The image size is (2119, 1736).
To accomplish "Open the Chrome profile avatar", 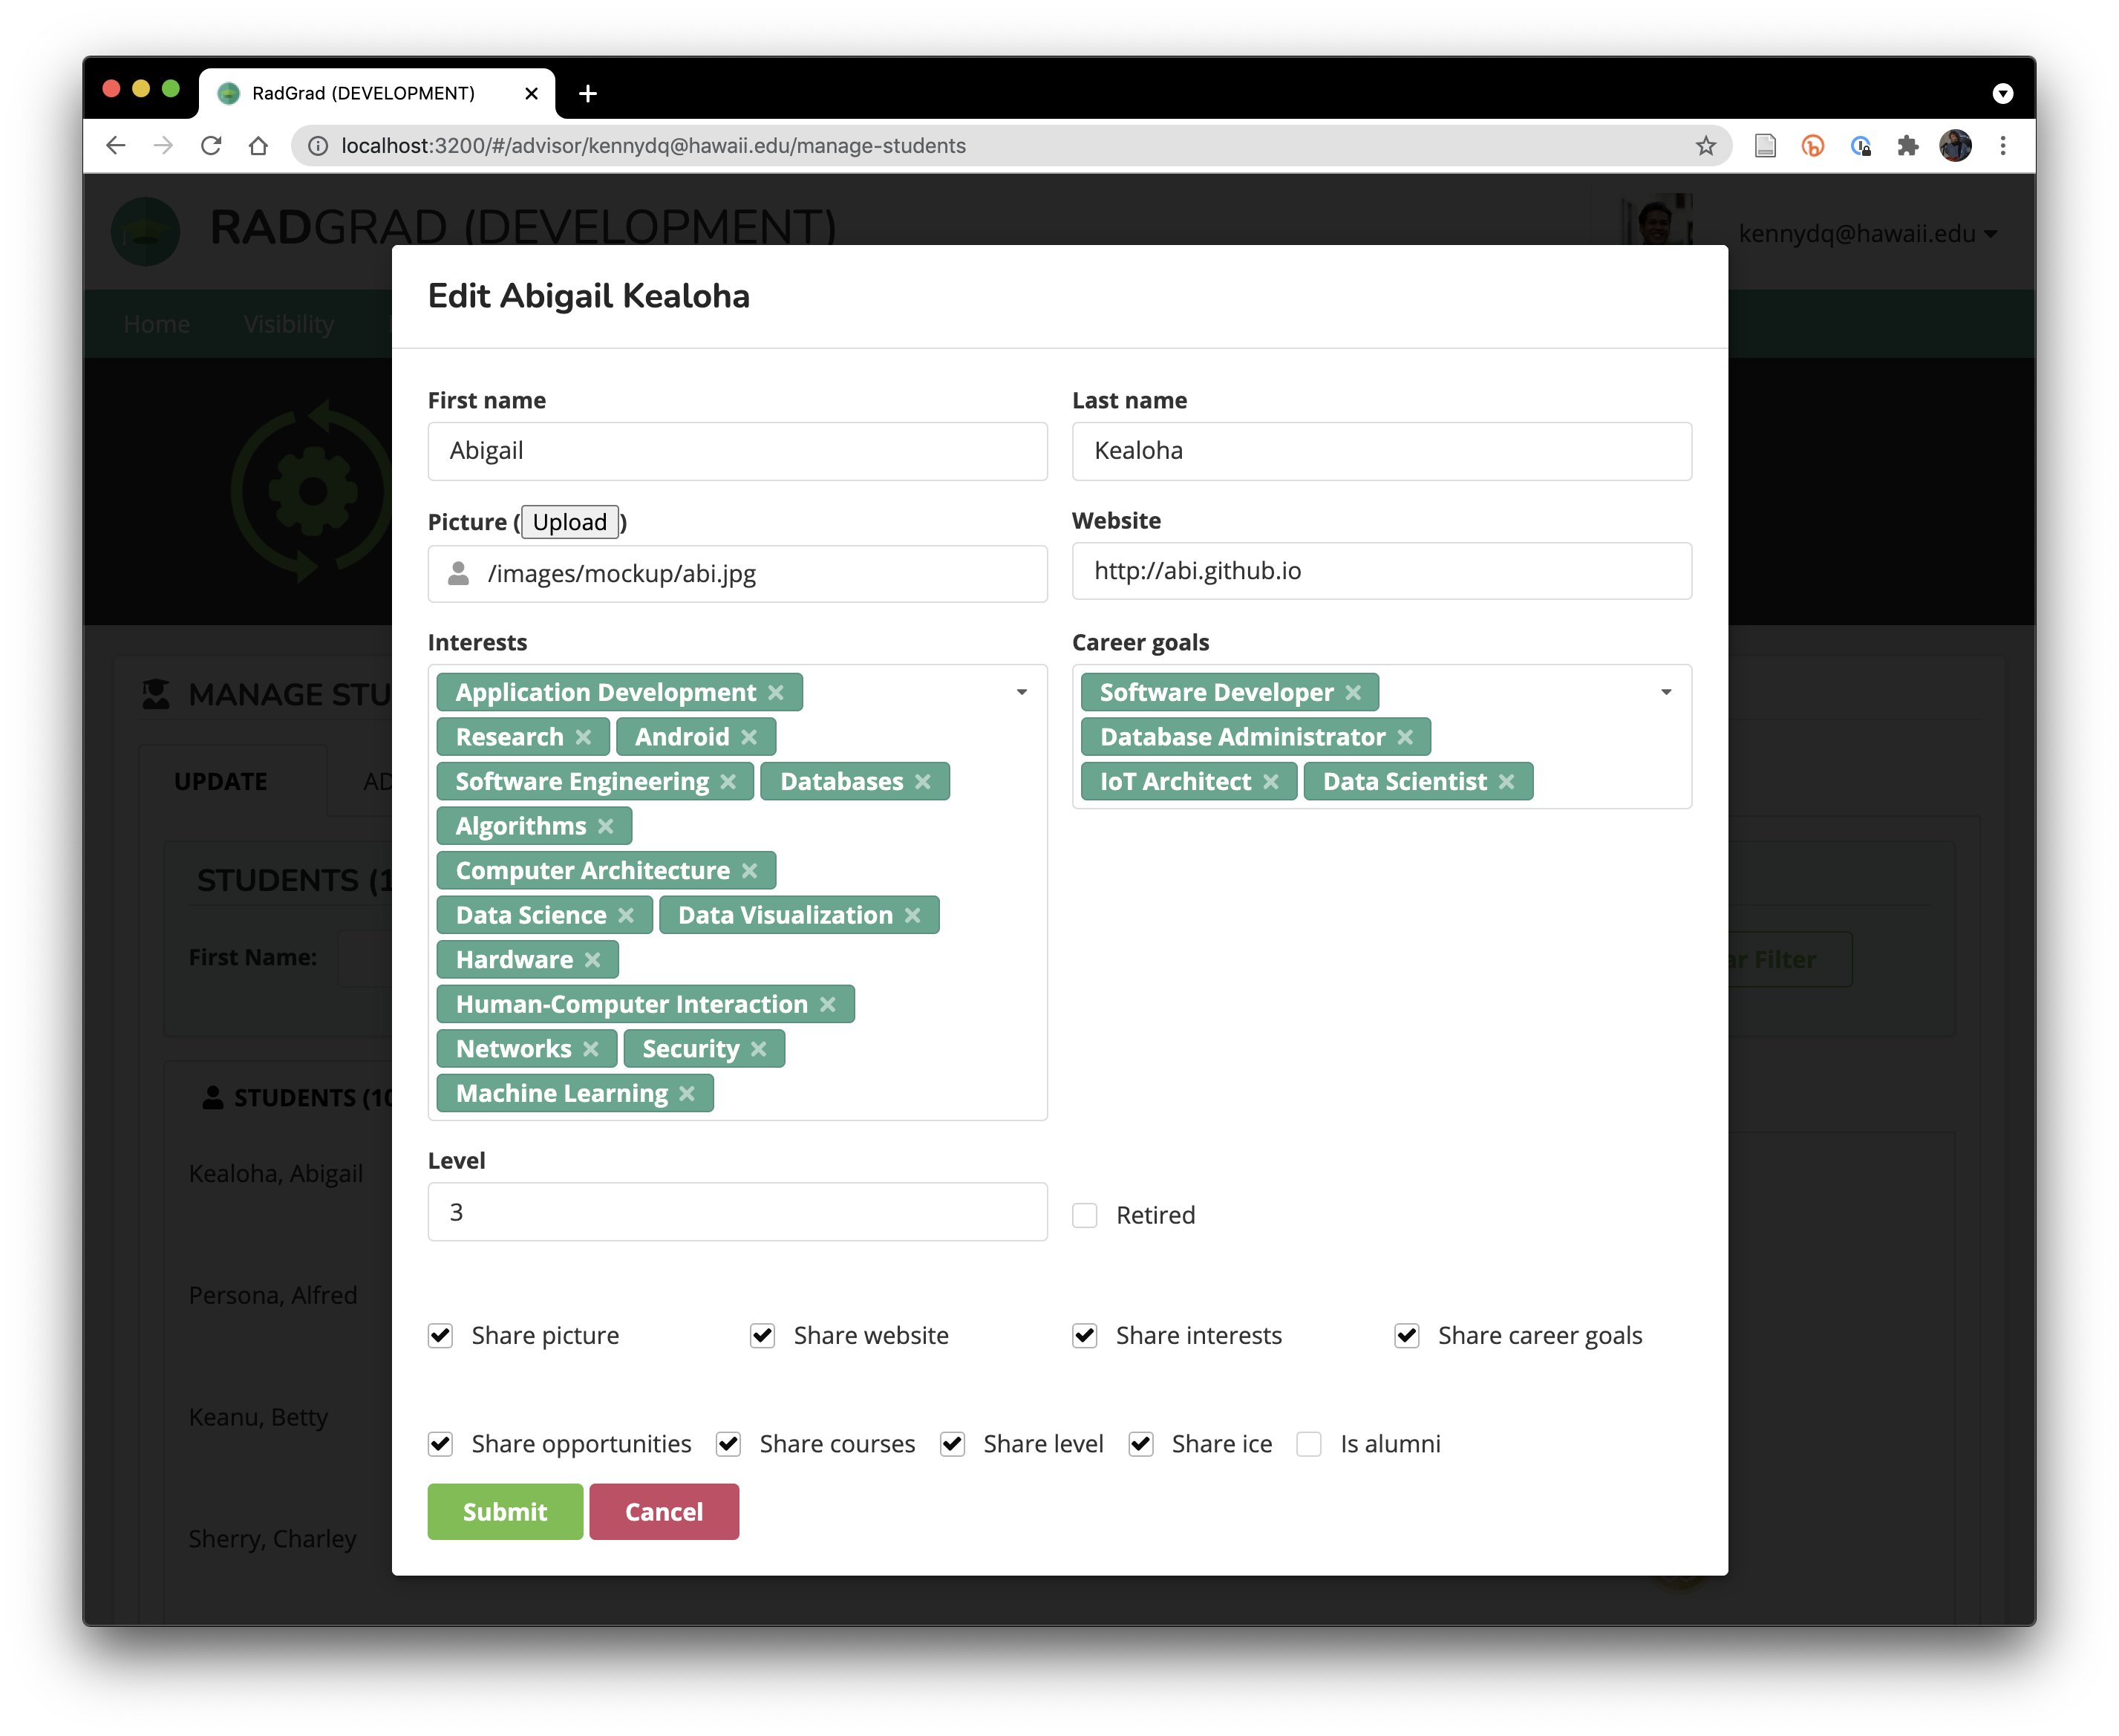I will [x=1955, y=146].
